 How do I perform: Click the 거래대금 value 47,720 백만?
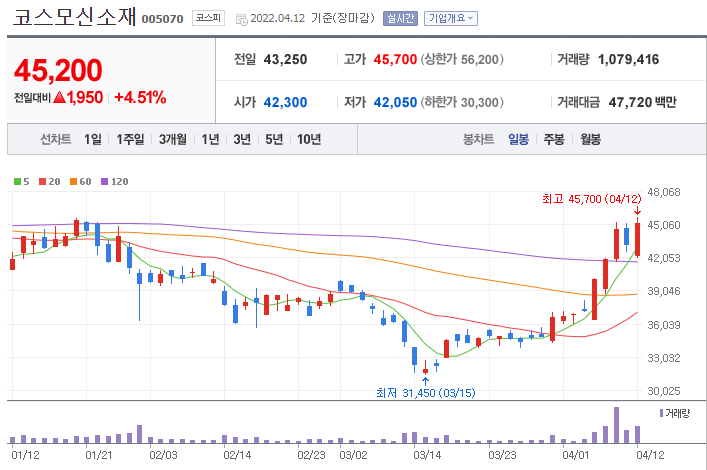(643, 102)
